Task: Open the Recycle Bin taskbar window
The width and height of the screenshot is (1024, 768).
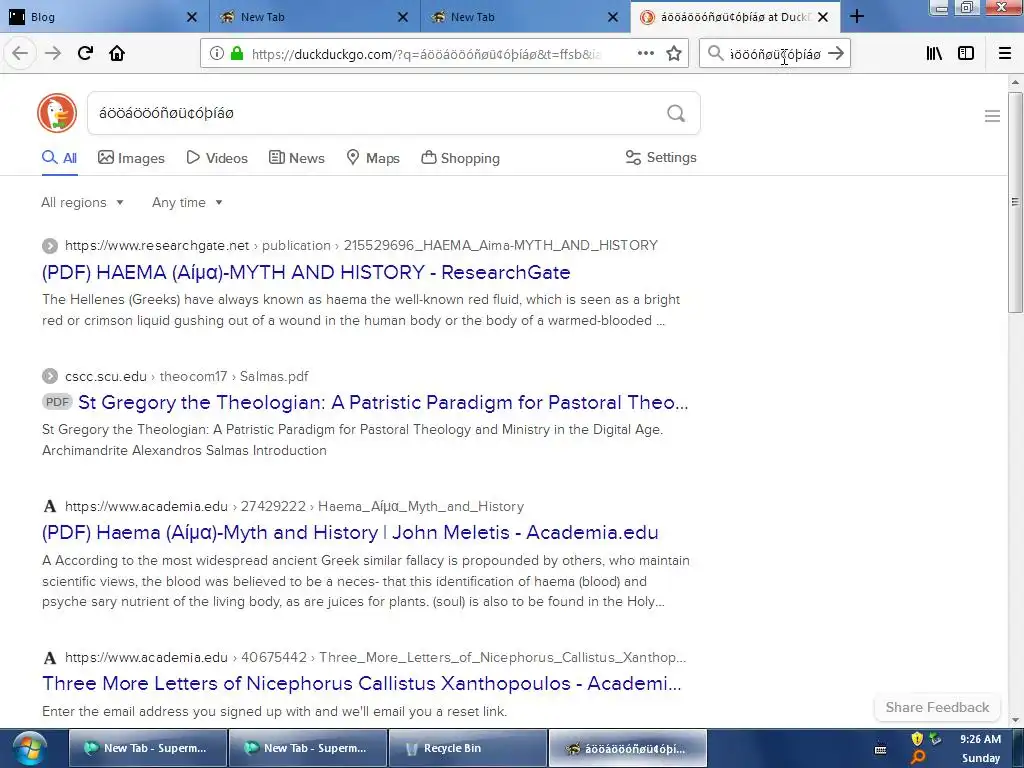Action: [468, 748]
